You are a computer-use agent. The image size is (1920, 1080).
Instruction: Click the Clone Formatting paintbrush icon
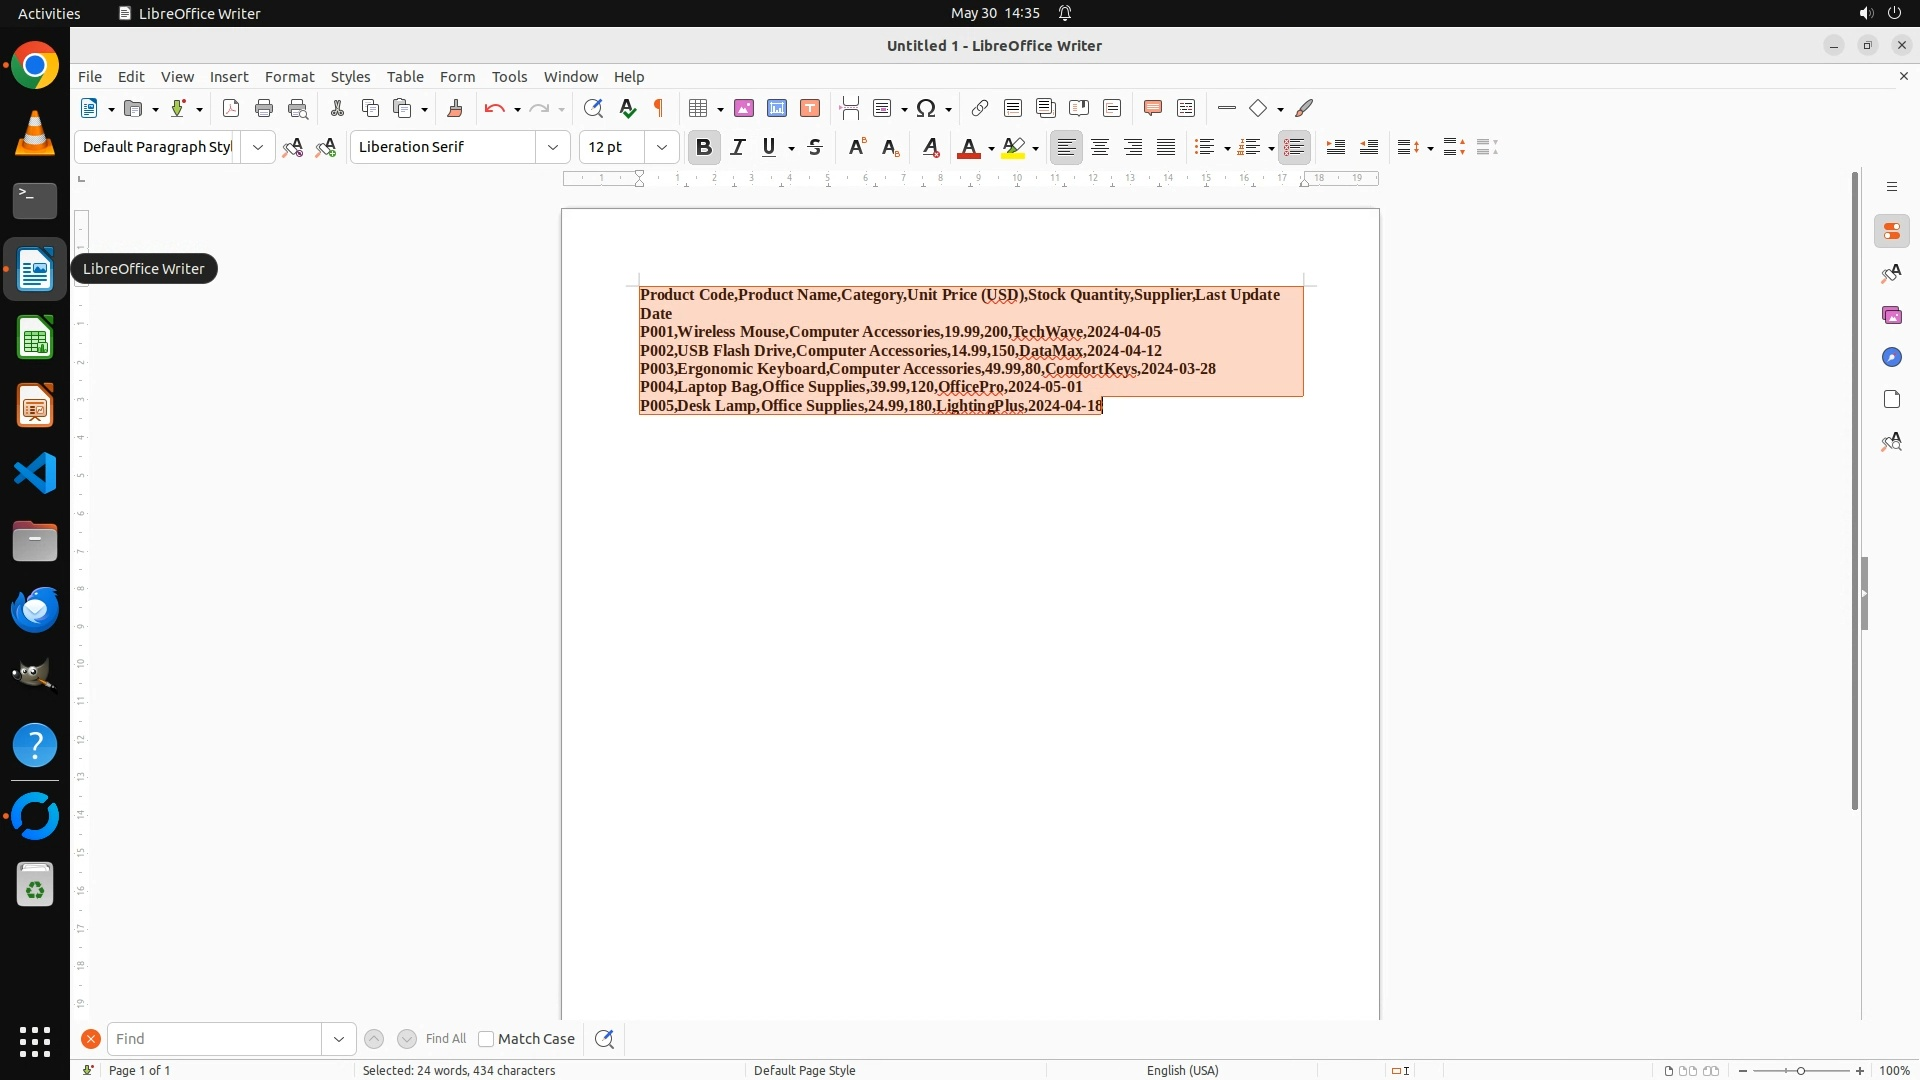(455, 108)
